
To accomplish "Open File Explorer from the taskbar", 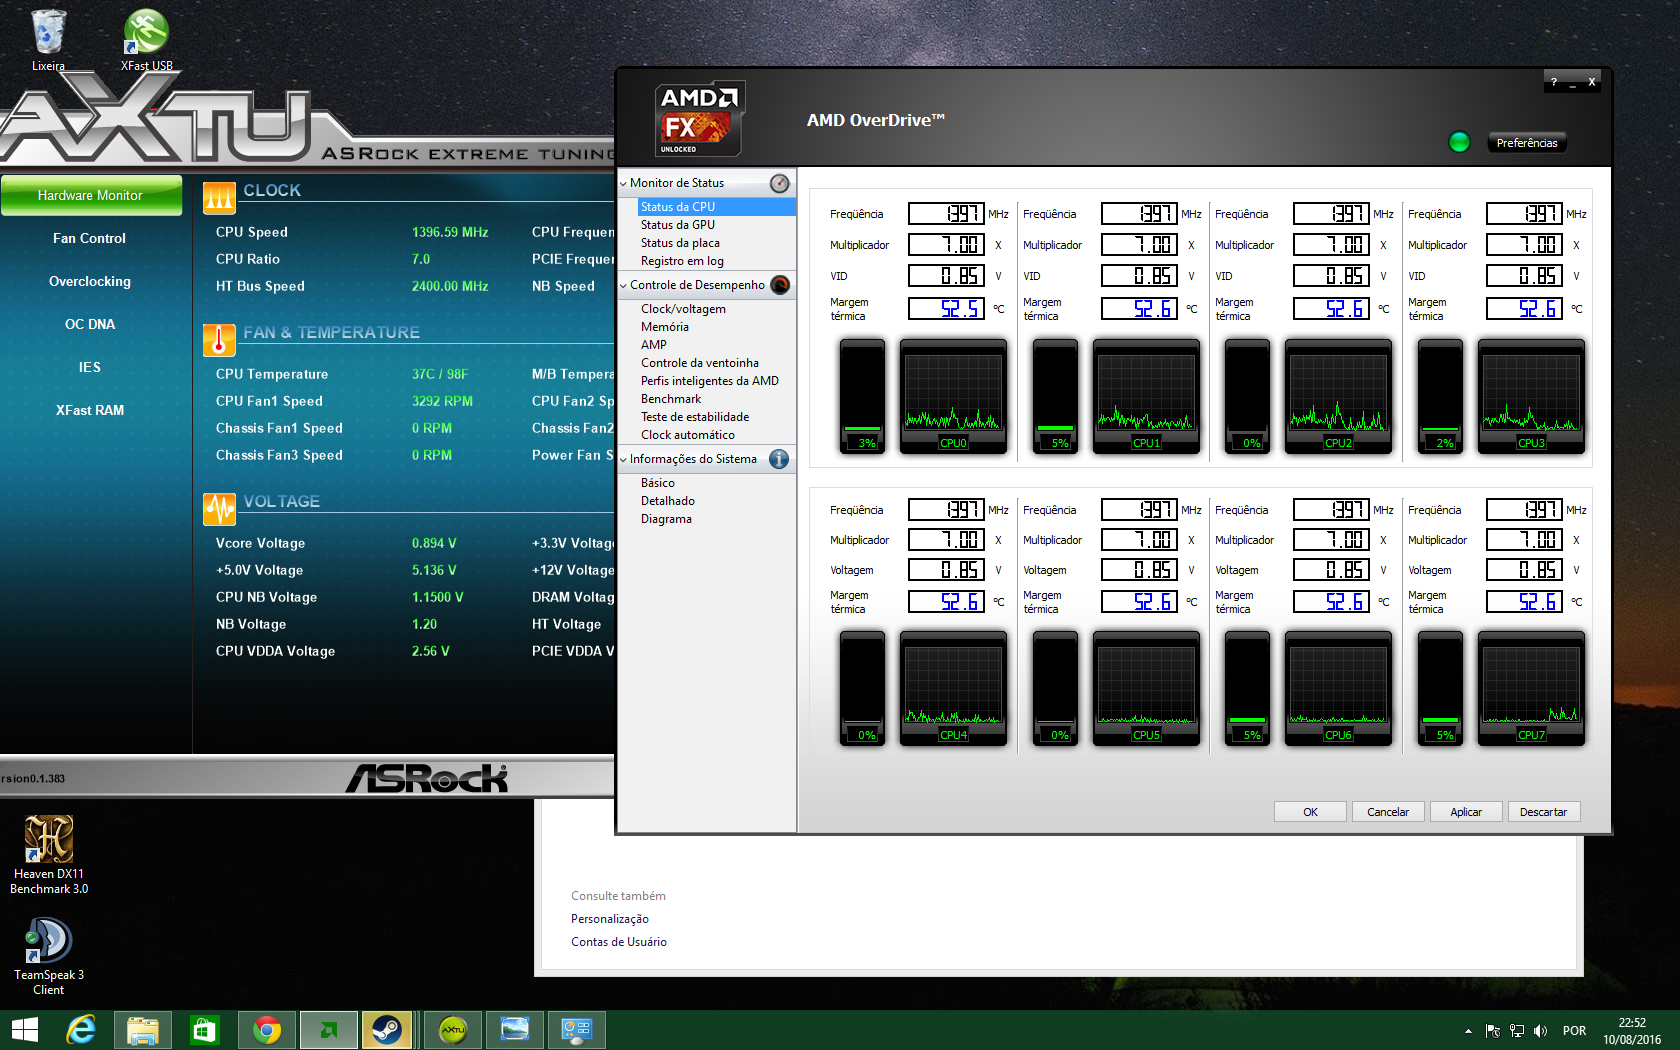I will point(143,1030).
